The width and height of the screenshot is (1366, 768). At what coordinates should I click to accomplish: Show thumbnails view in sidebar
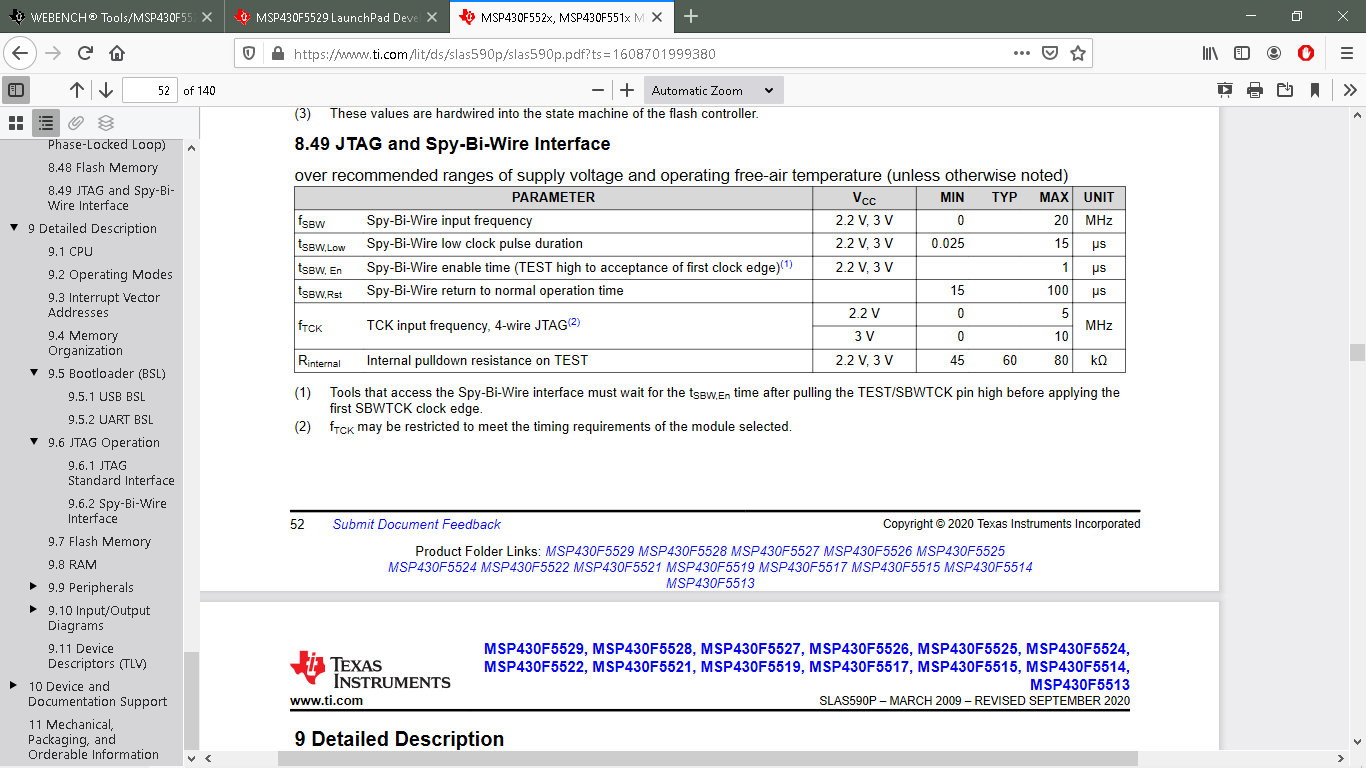pos(16,123)
